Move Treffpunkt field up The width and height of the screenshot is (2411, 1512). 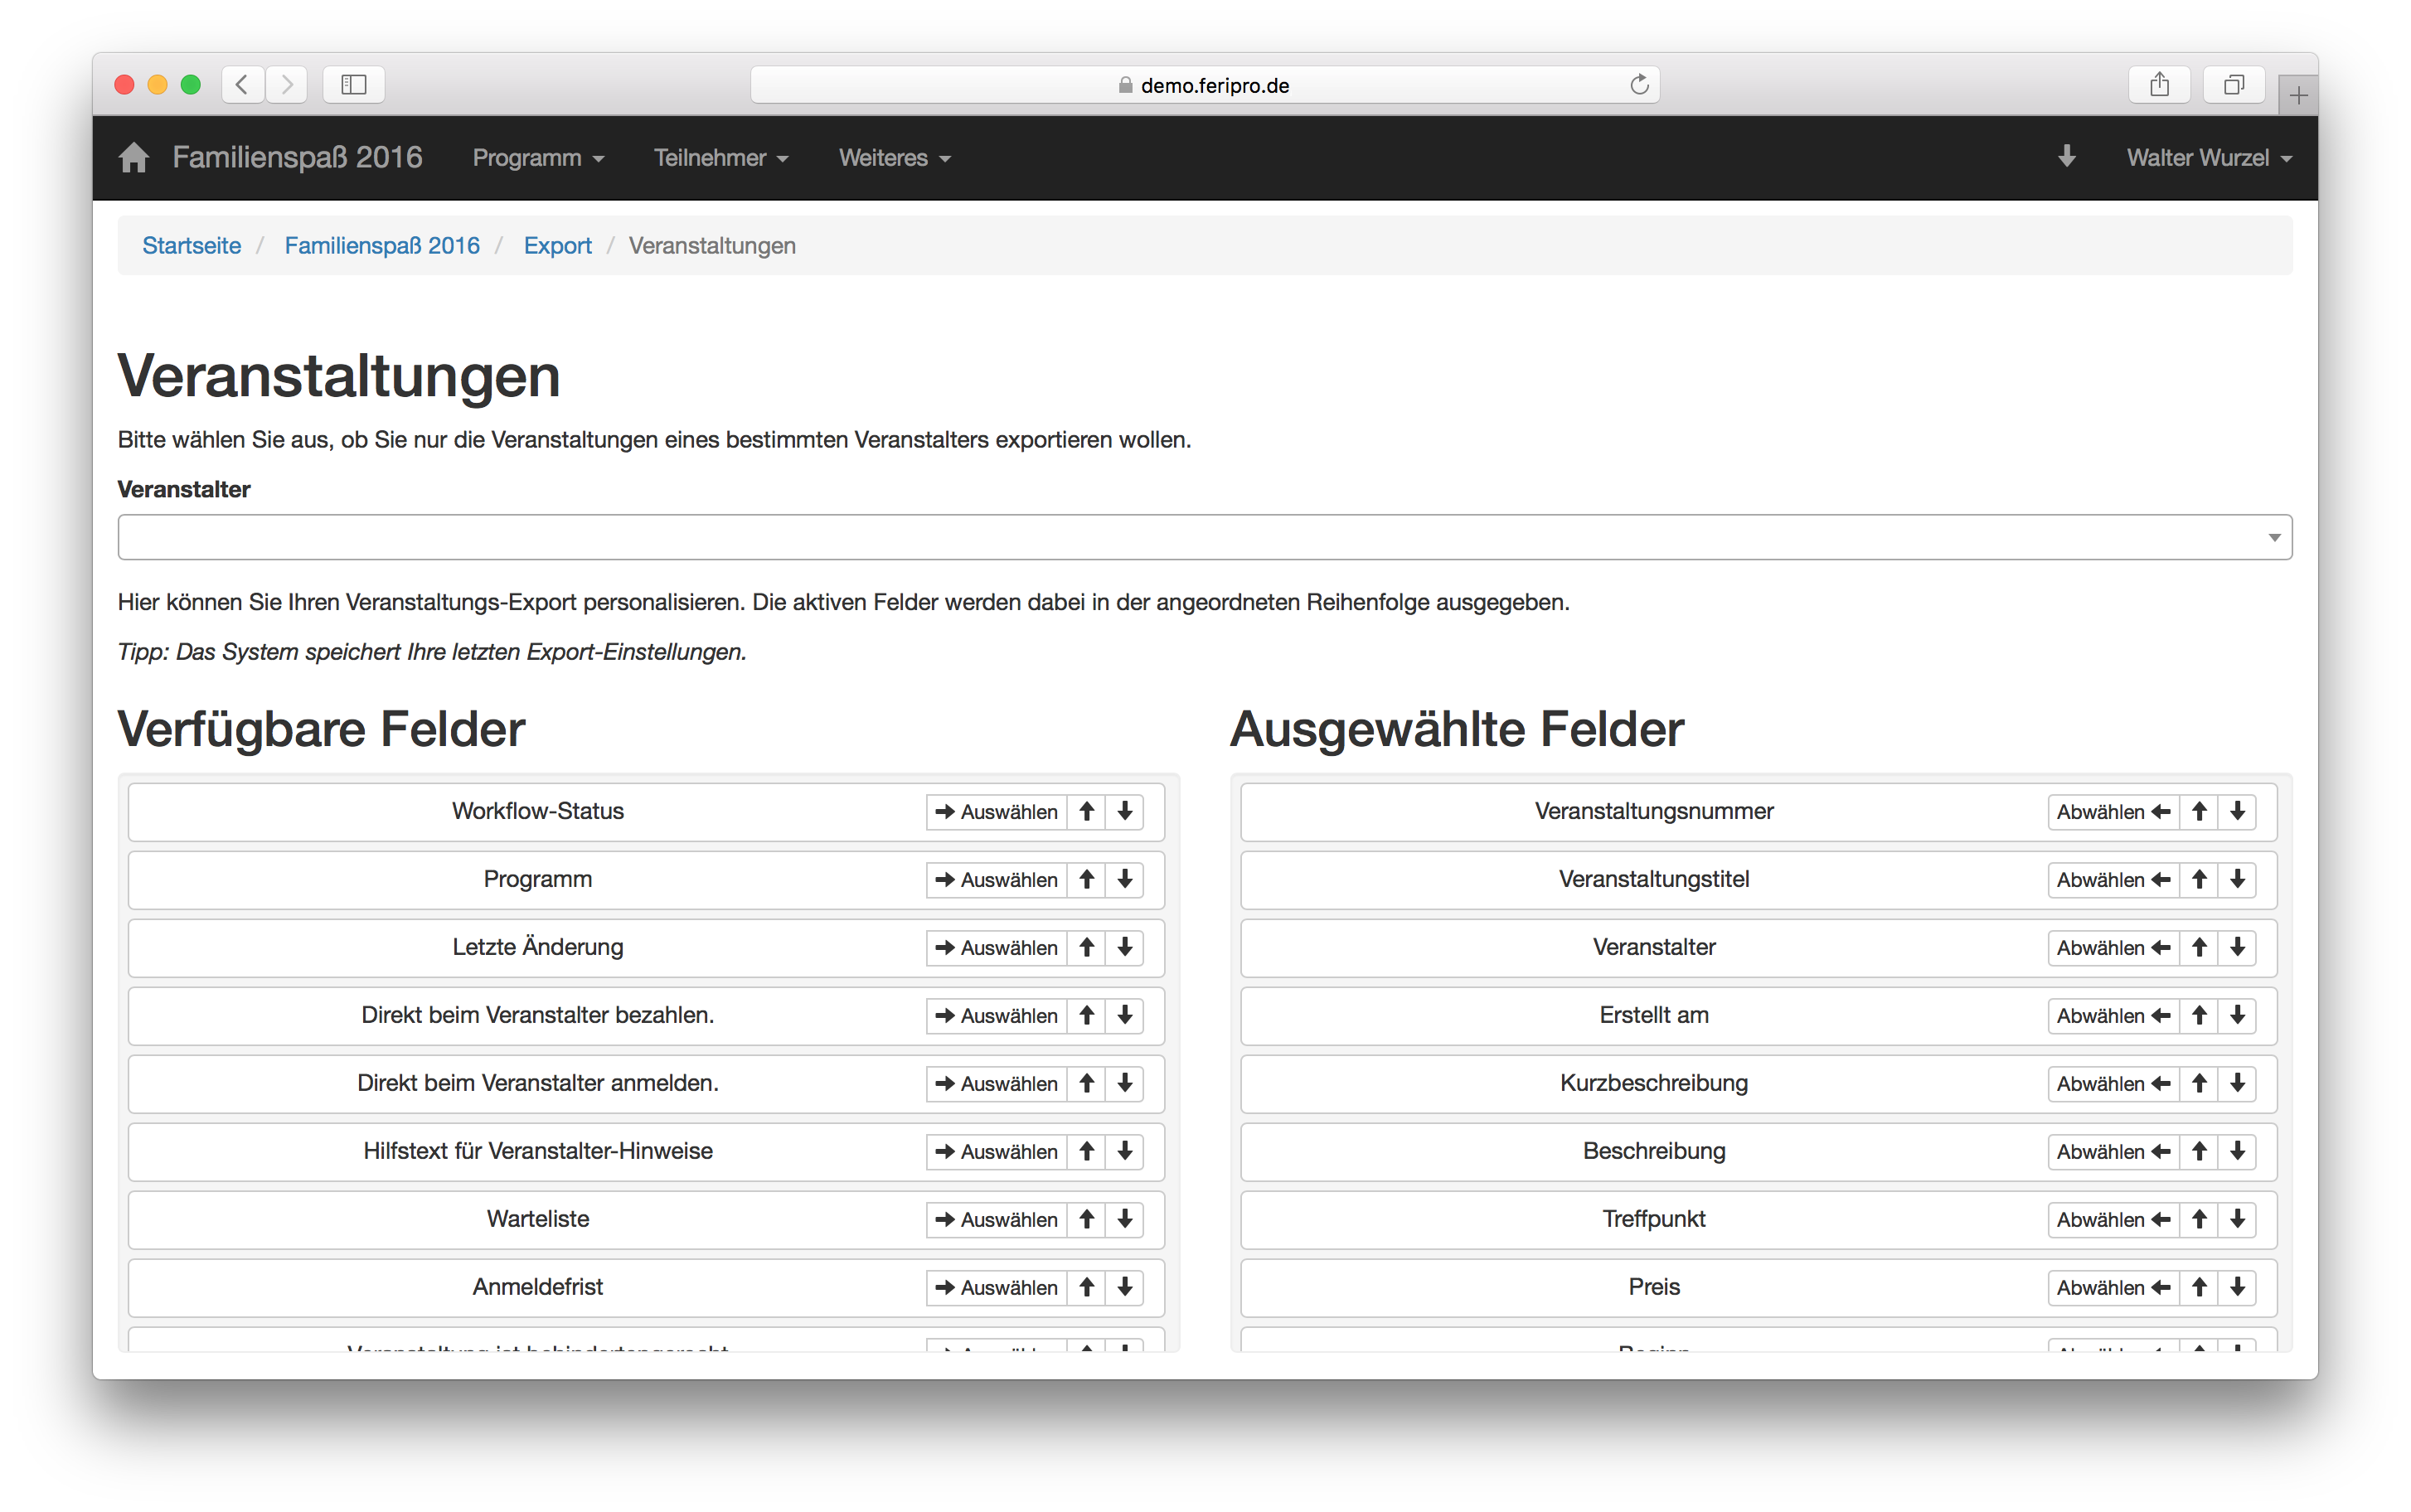[2199, 1220]
